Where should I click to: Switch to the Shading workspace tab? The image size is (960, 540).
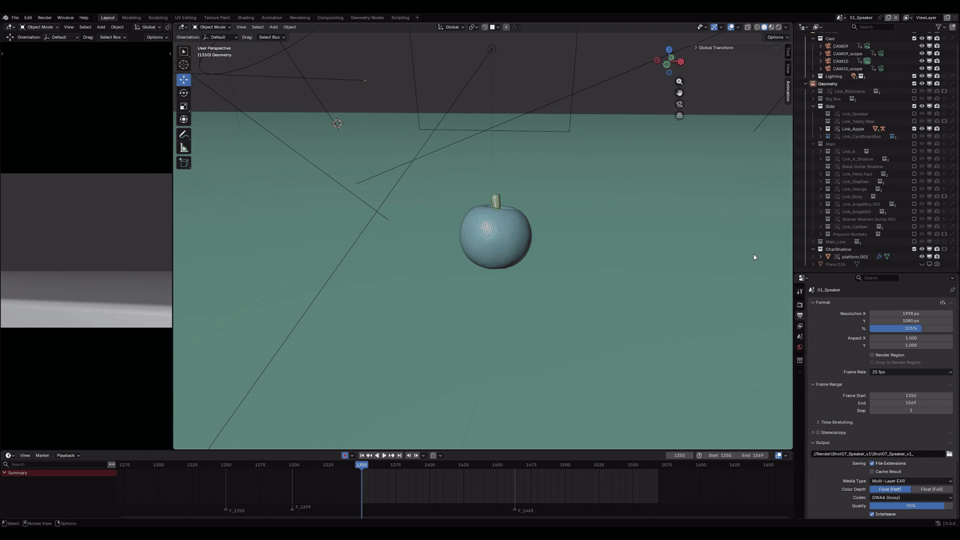[246, 18]
